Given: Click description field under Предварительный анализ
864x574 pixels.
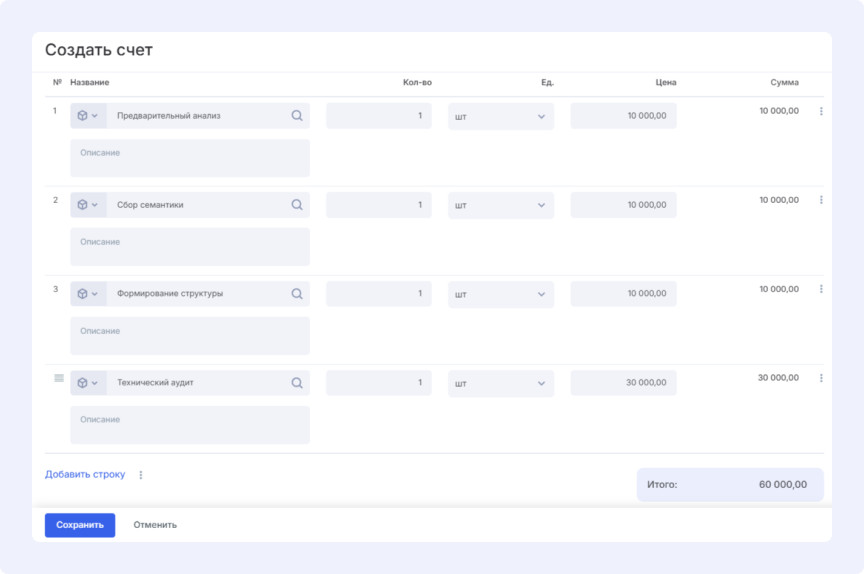Looking at the screenshot, I should [x=190, y=158].
